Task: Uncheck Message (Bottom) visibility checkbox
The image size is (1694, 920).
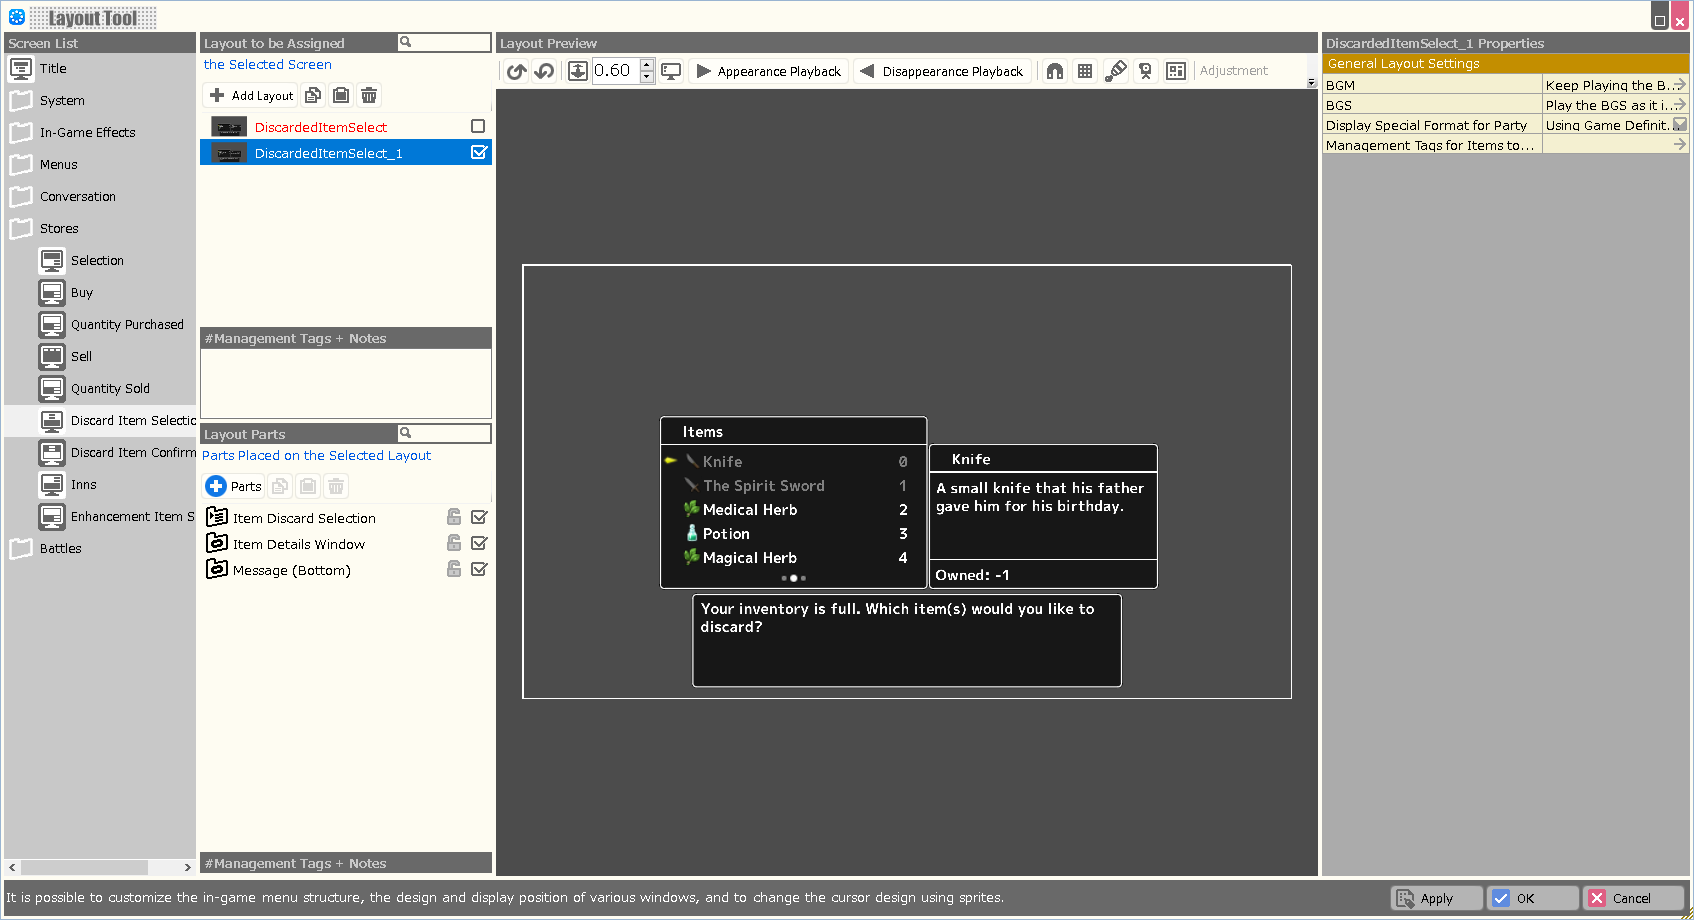Action: [479, 569]
